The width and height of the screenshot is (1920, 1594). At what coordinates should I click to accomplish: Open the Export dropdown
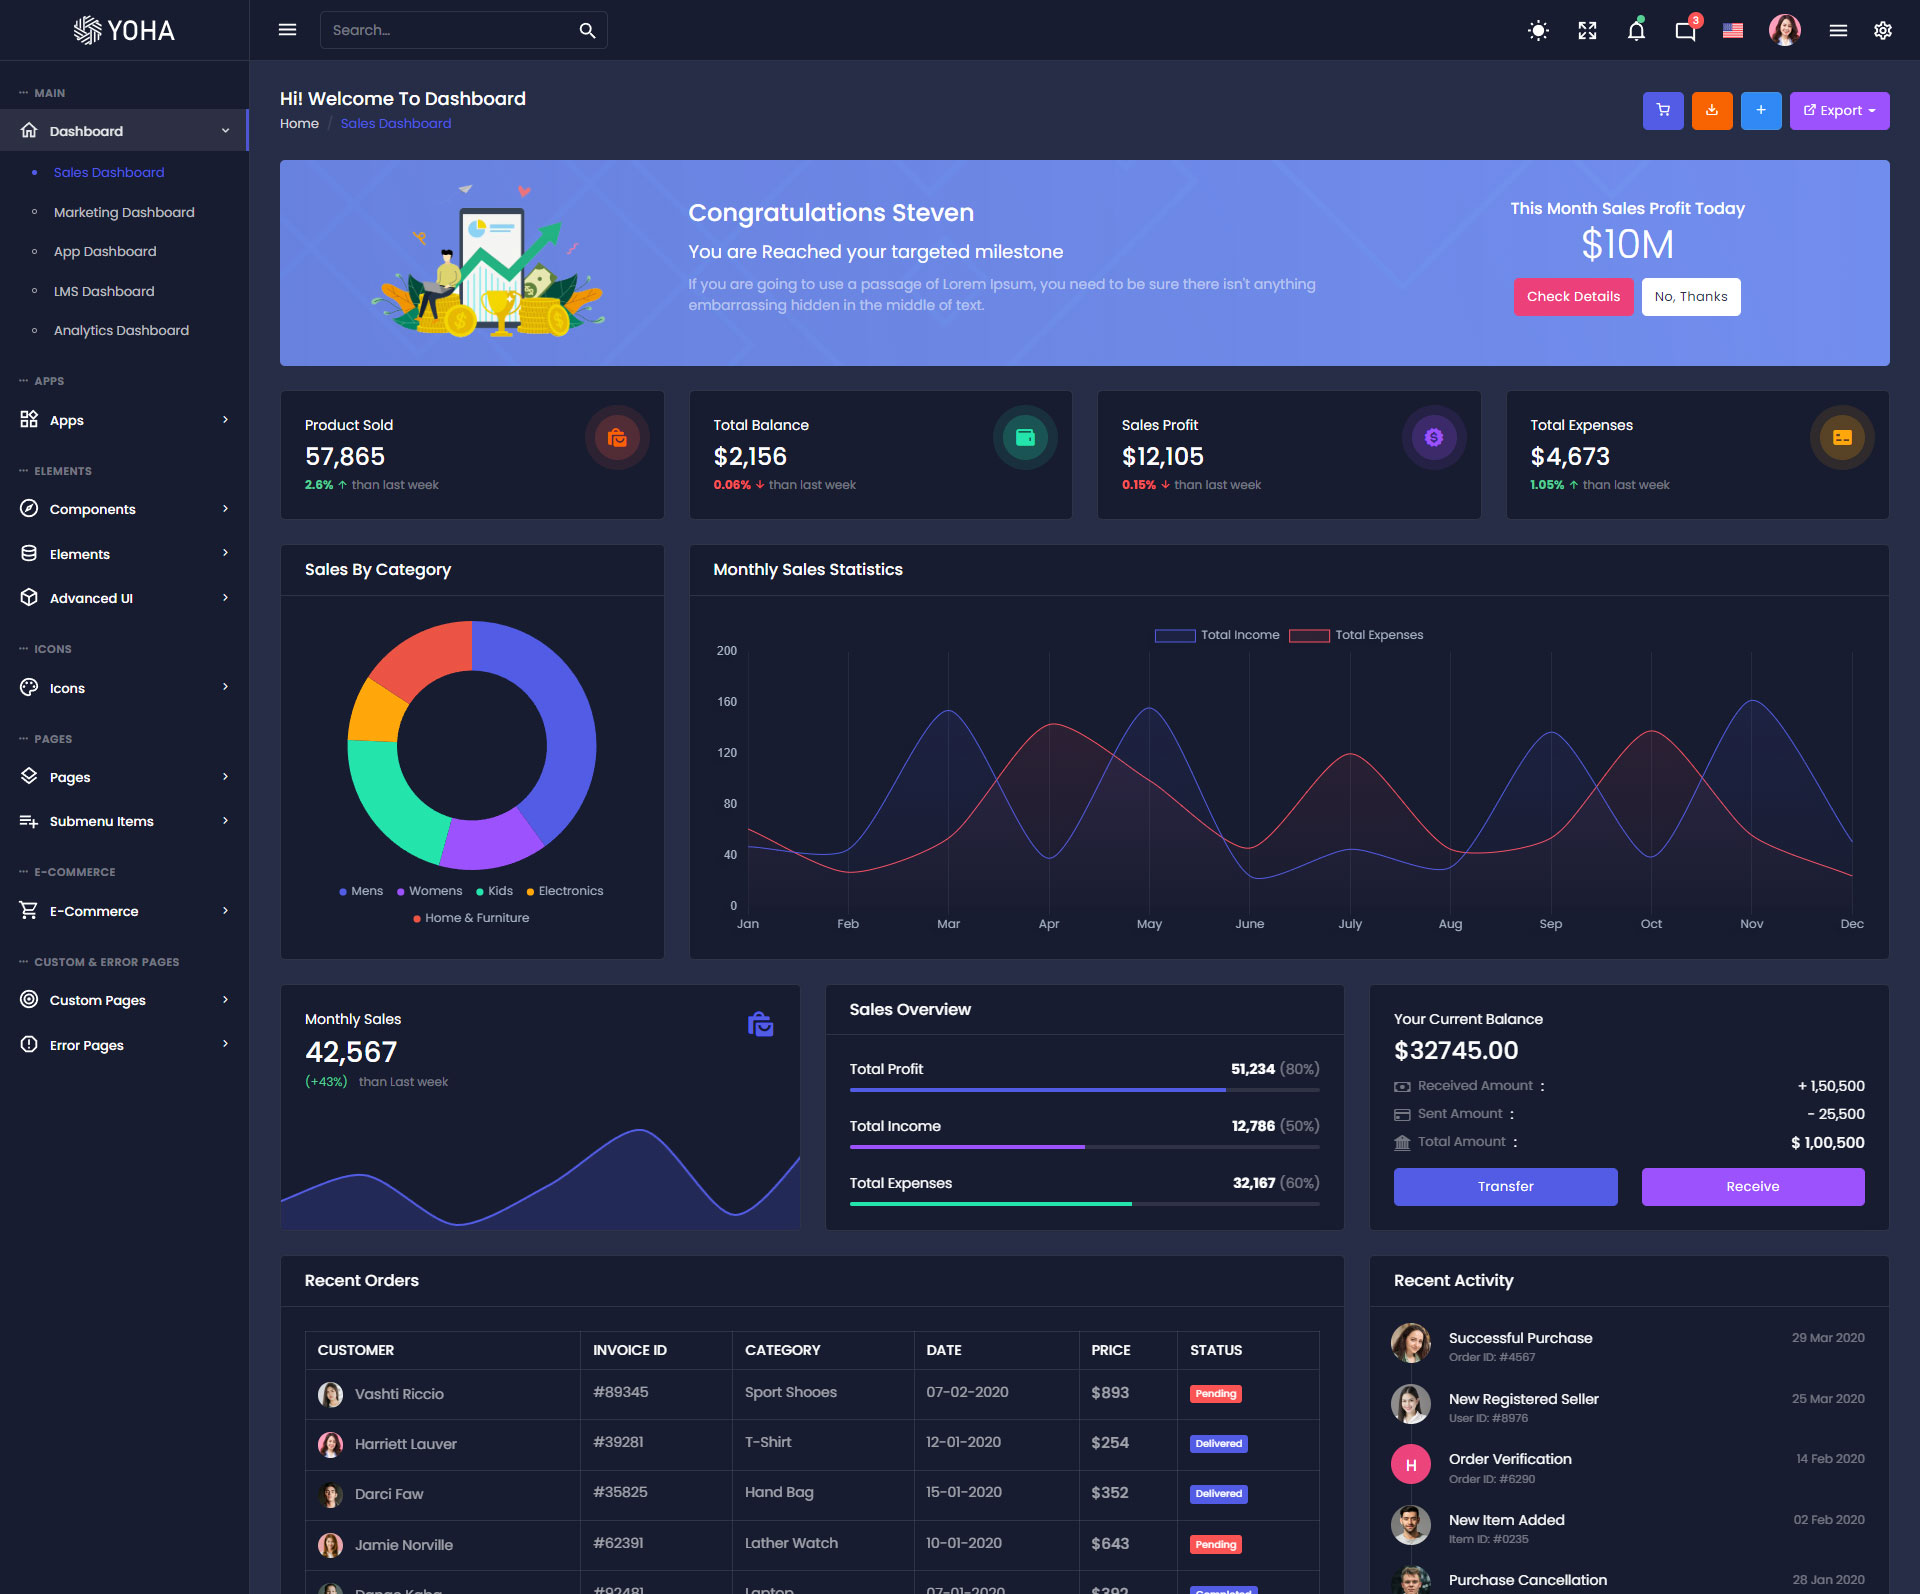pyautogui.click(x=1839, y=111)
